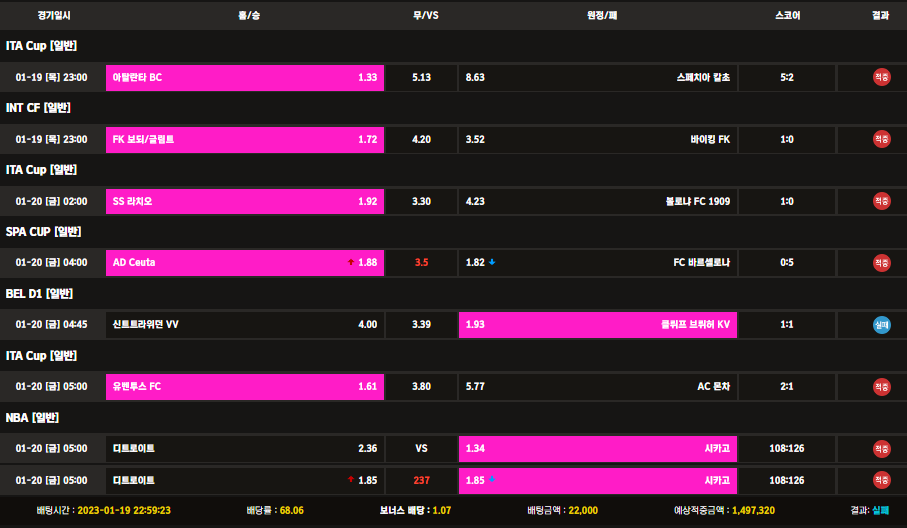Click the red 237 handicap value cell

click(421, 480)
